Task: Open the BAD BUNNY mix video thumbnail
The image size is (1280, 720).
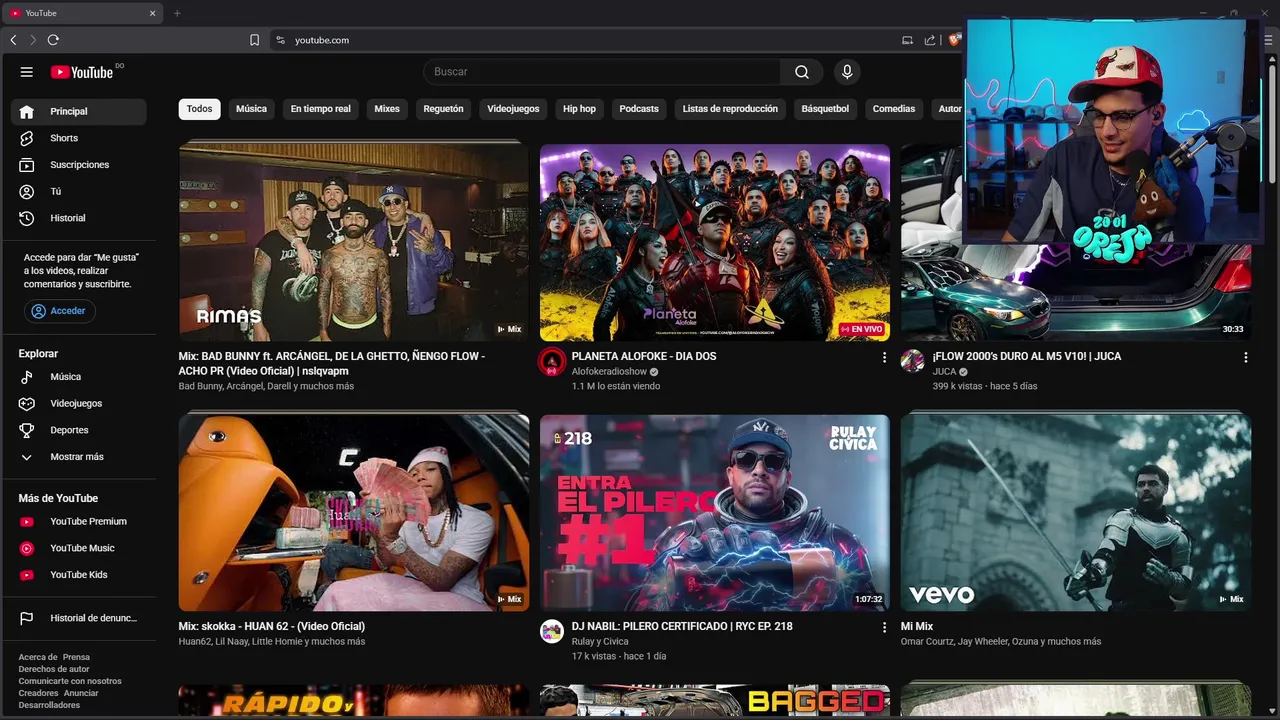Action: (354, 242)
